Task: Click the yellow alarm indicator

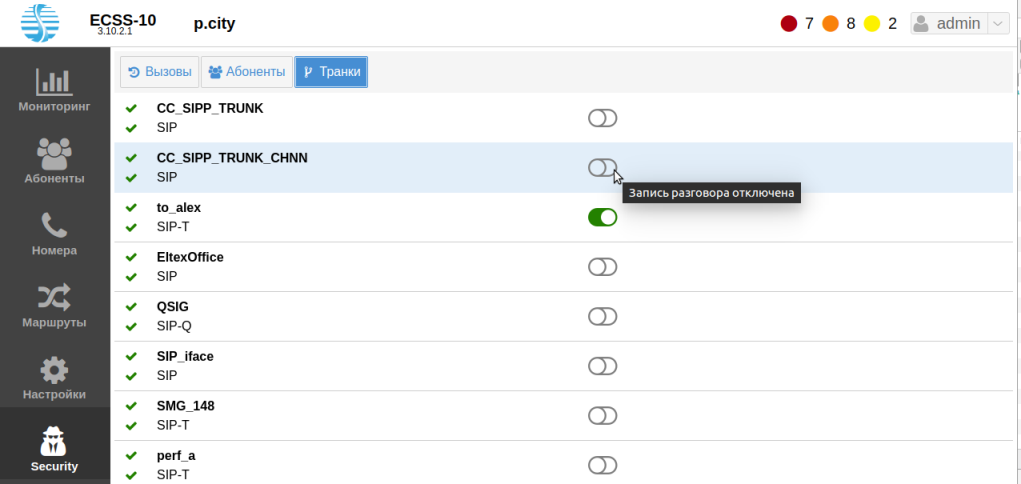Action: tap(872, 23)
